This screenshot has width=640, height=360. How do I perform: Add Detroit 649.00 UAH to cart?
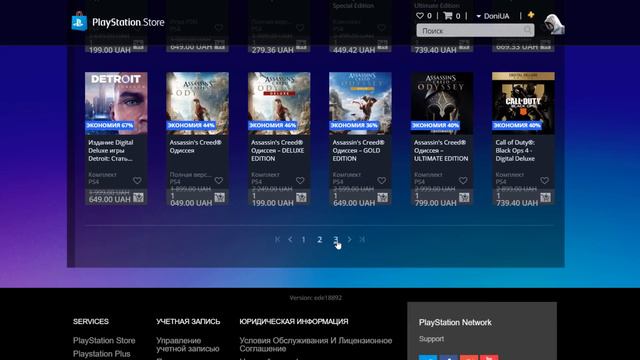point(138,198)
